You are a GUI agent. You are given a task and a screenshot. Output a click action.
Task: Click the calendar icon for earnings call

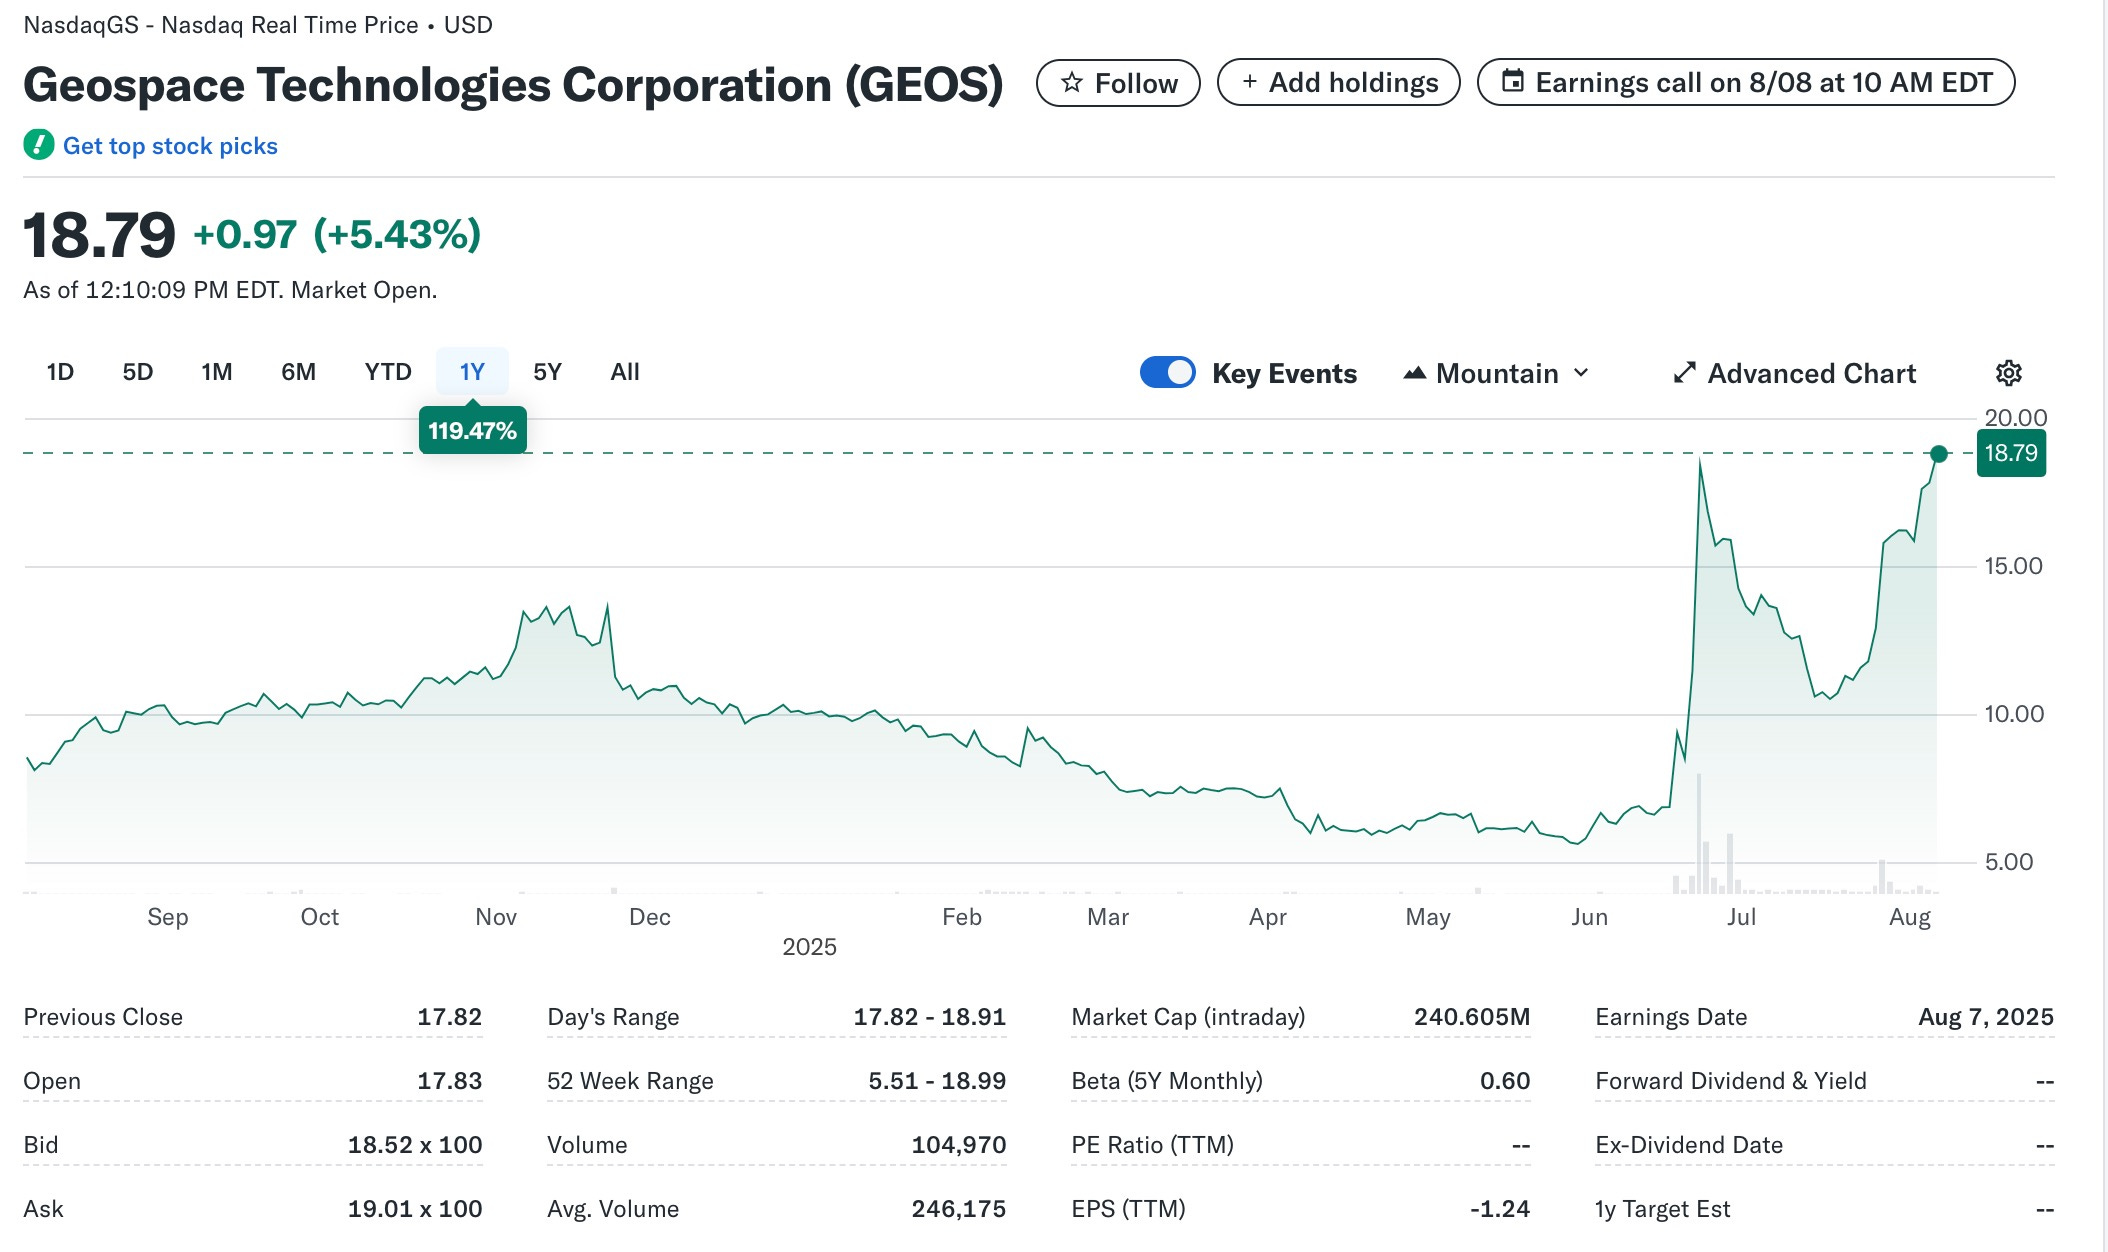(1514, 82)
